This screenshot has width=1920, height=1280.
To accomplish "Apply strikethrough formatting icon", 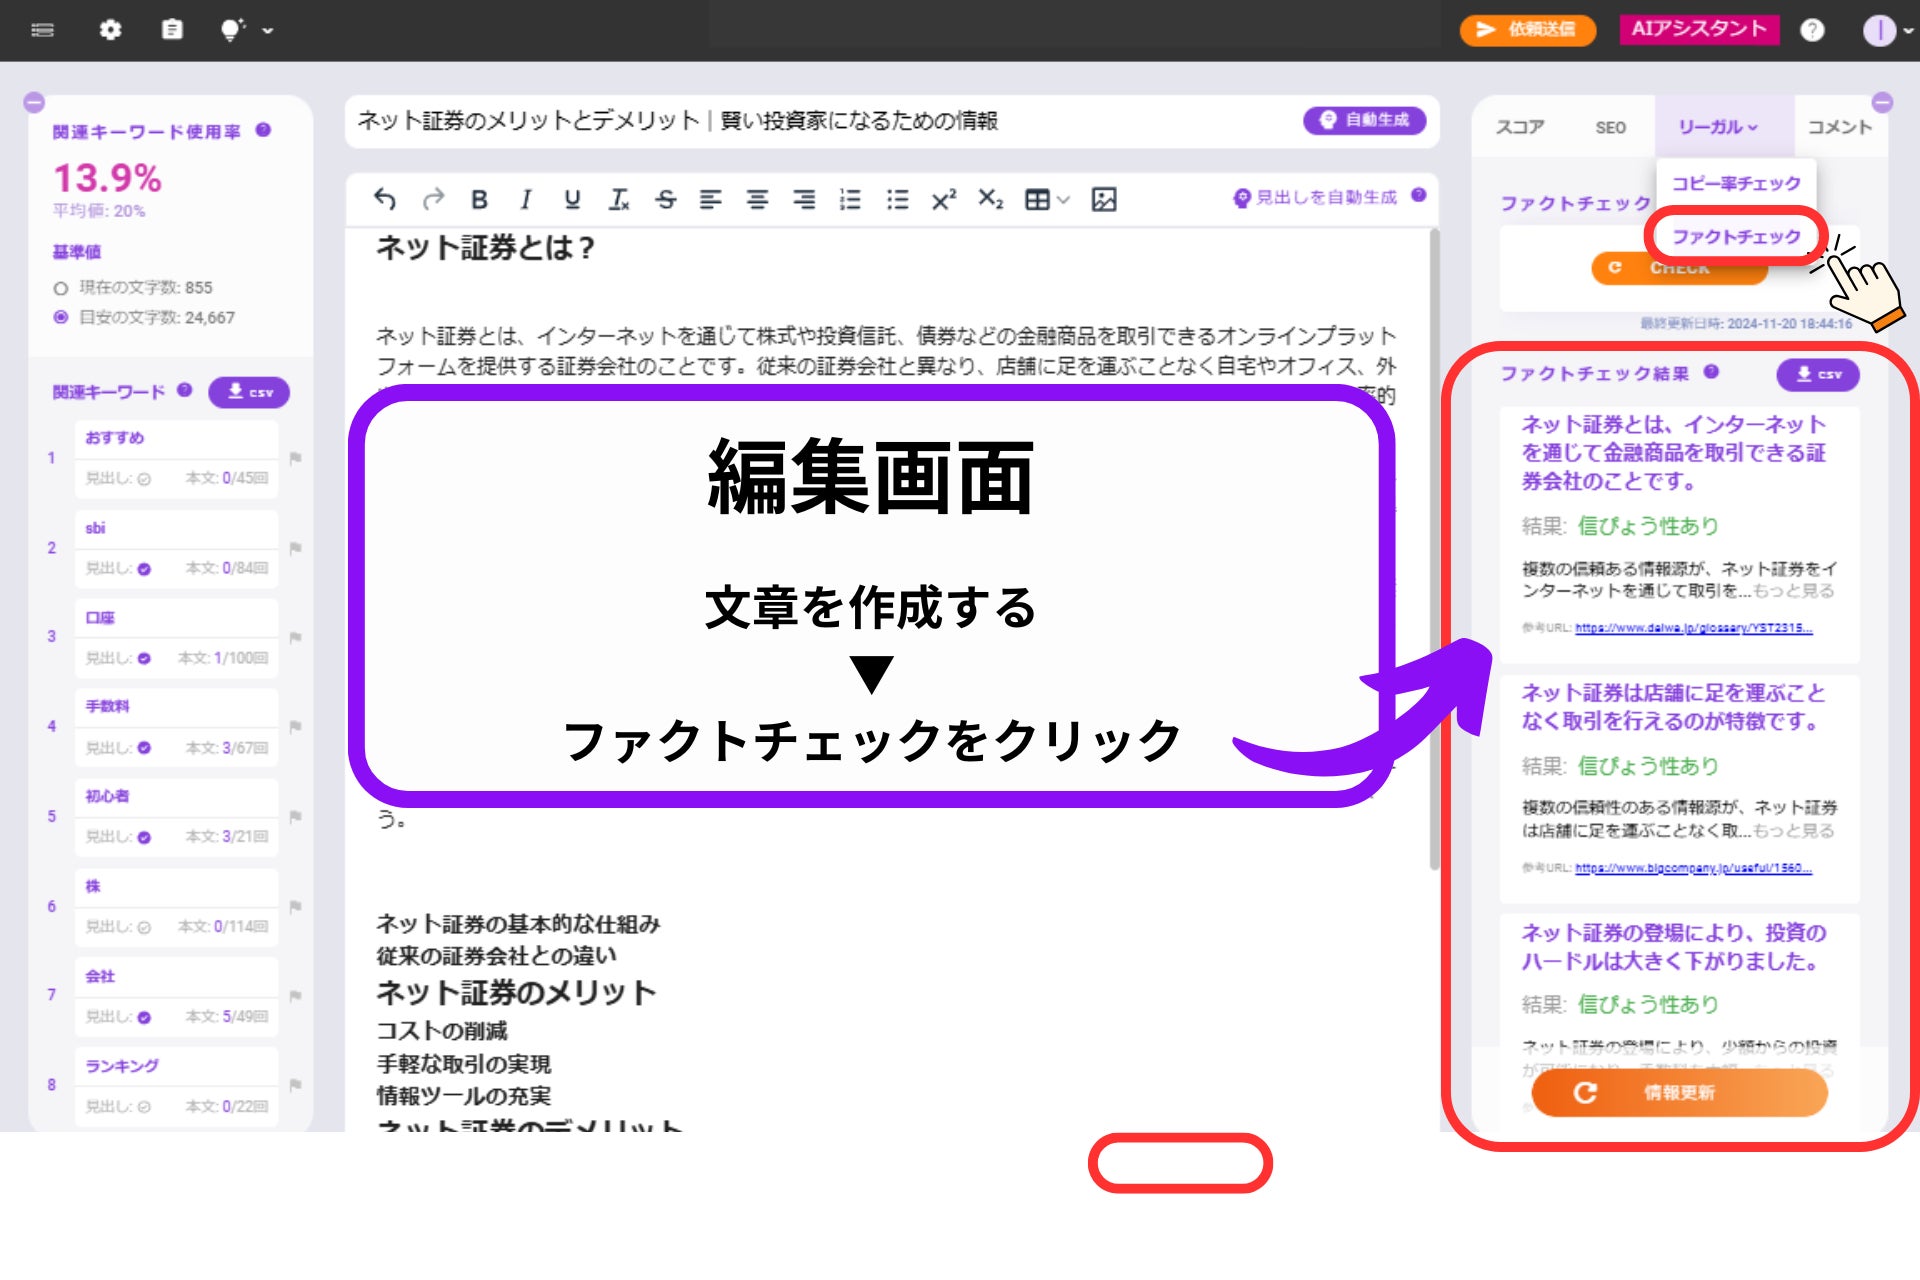I will coord(665,199).
